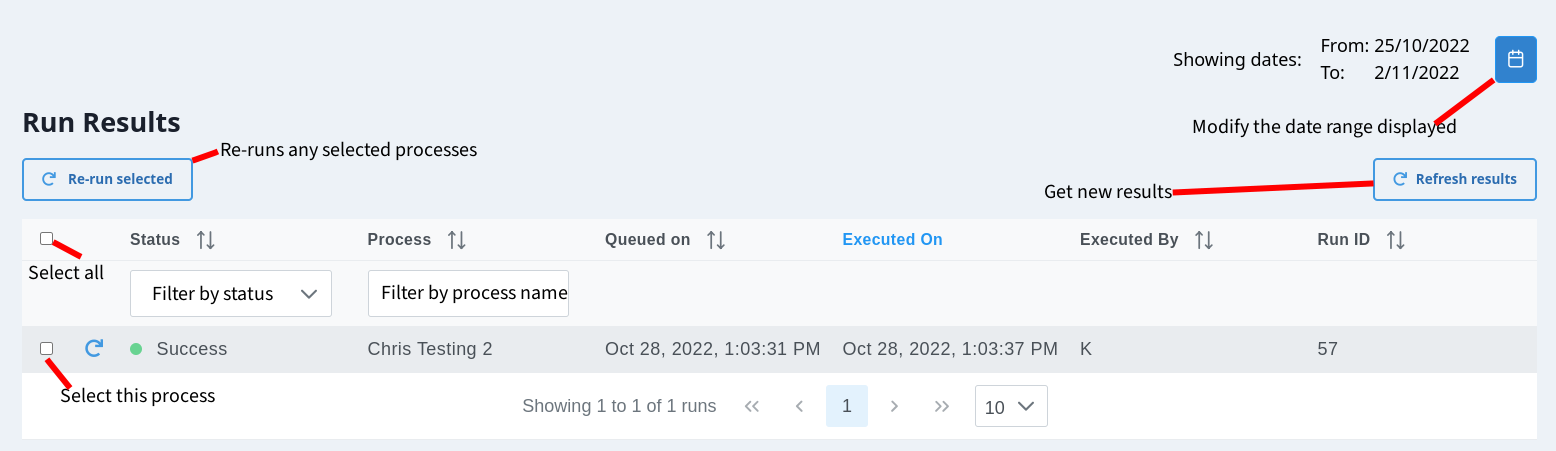Sort by Queued on column arrows
1556x451 pixels.
pyautogui.click(x=716, y=240)
